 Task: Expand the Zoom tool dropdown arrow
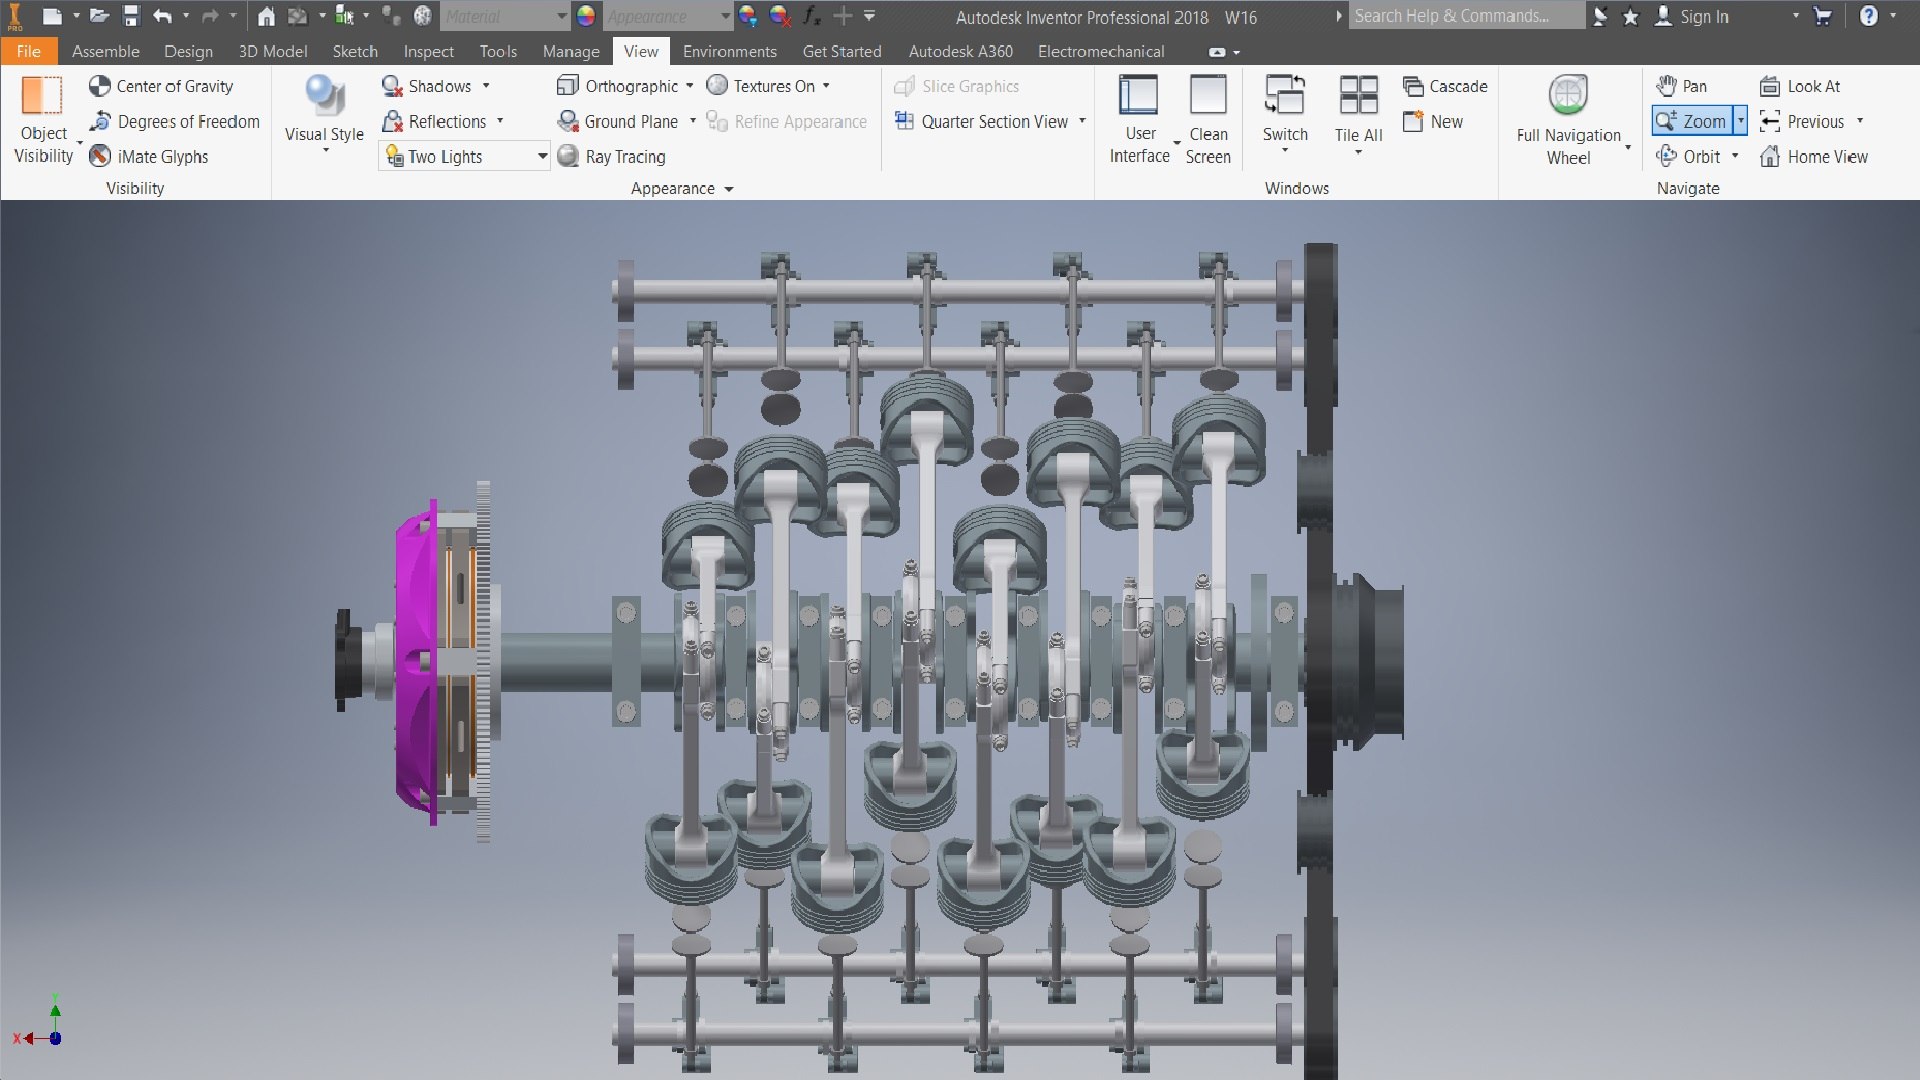1740,121
